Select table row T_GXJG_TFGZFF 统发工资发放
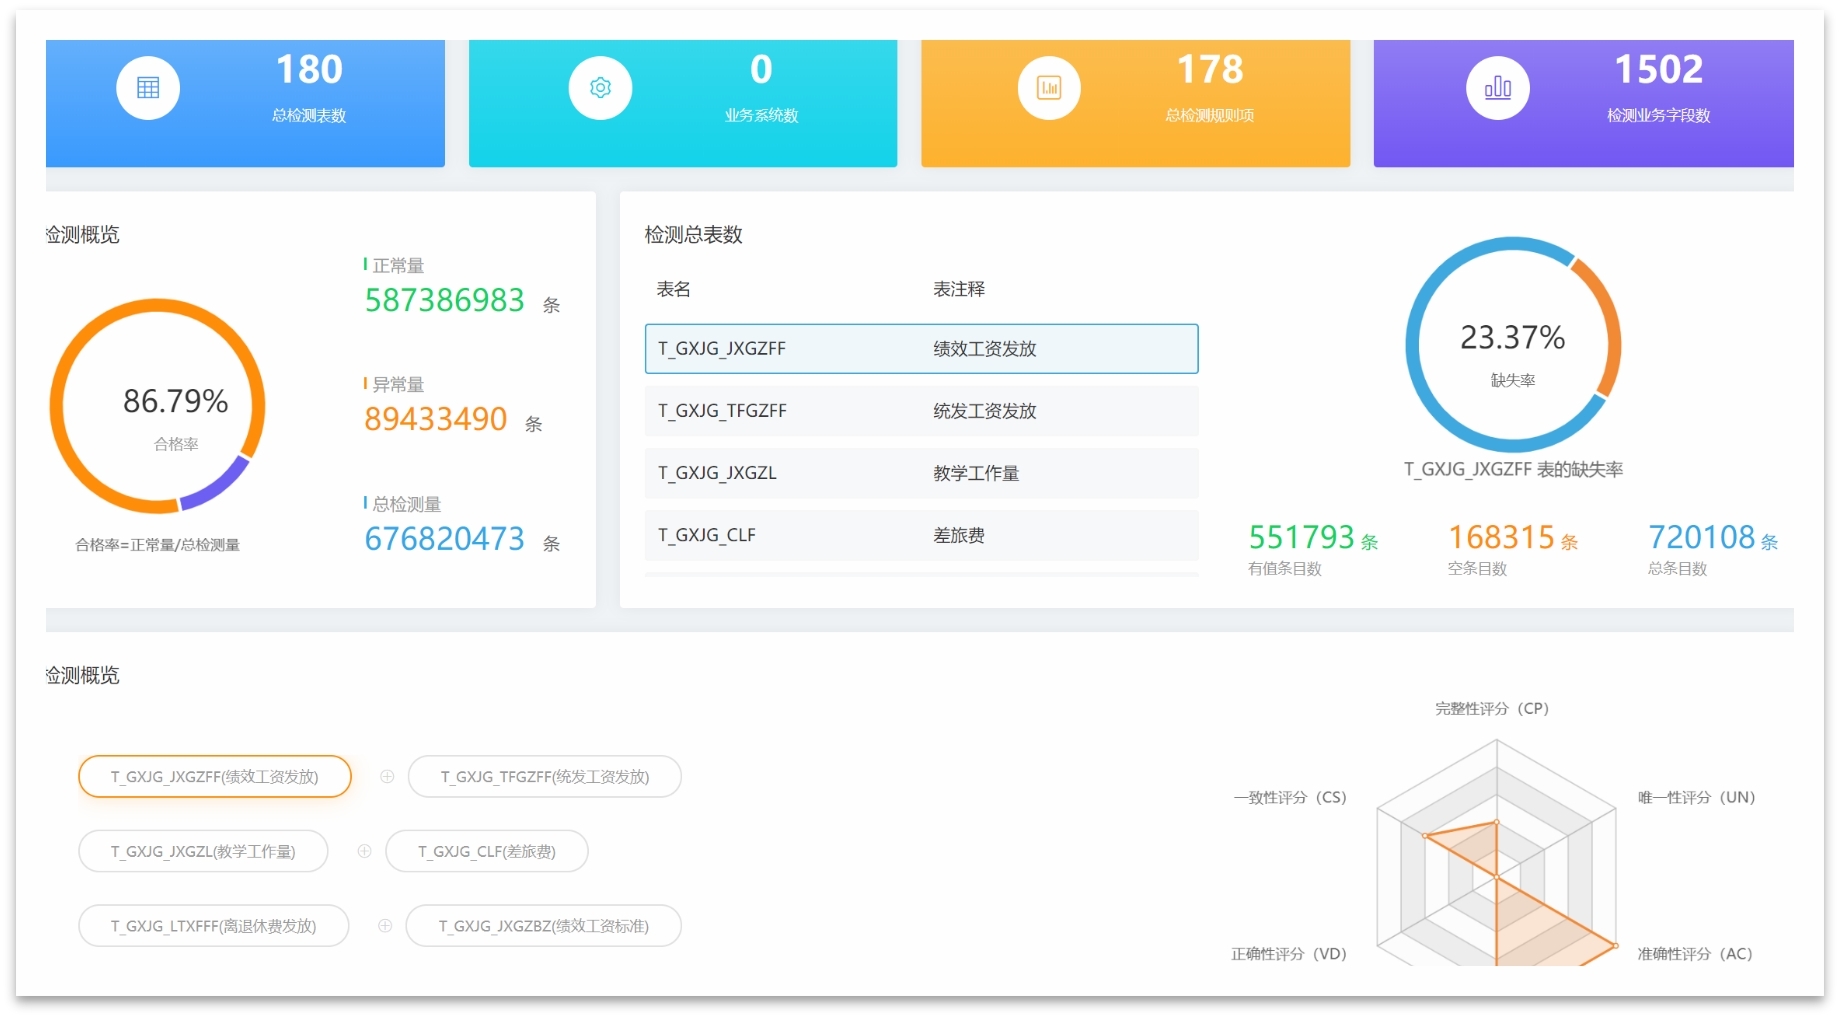Image resolution: width=1840 pixels, height=1019 pixels. tap(921, 411)
